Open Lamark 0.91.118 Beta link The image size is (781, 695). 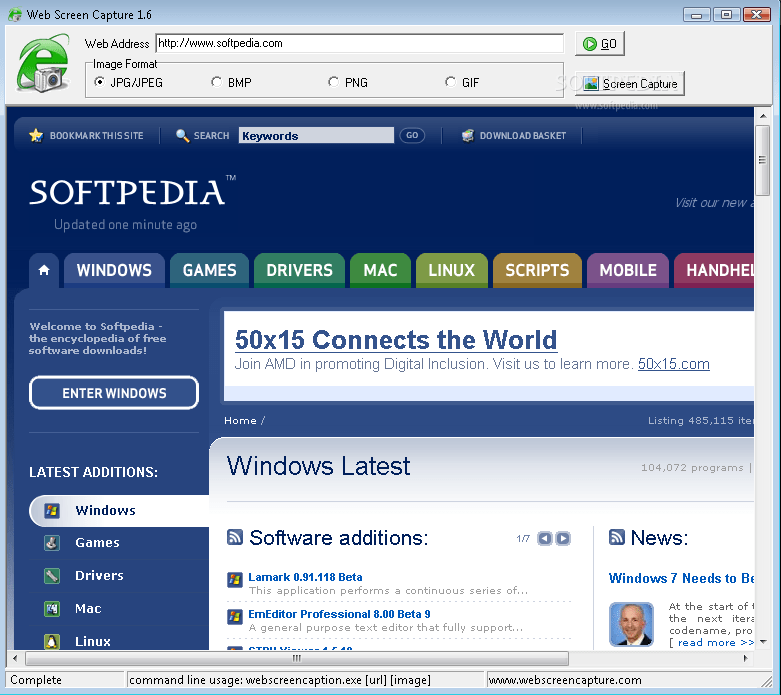305,577
